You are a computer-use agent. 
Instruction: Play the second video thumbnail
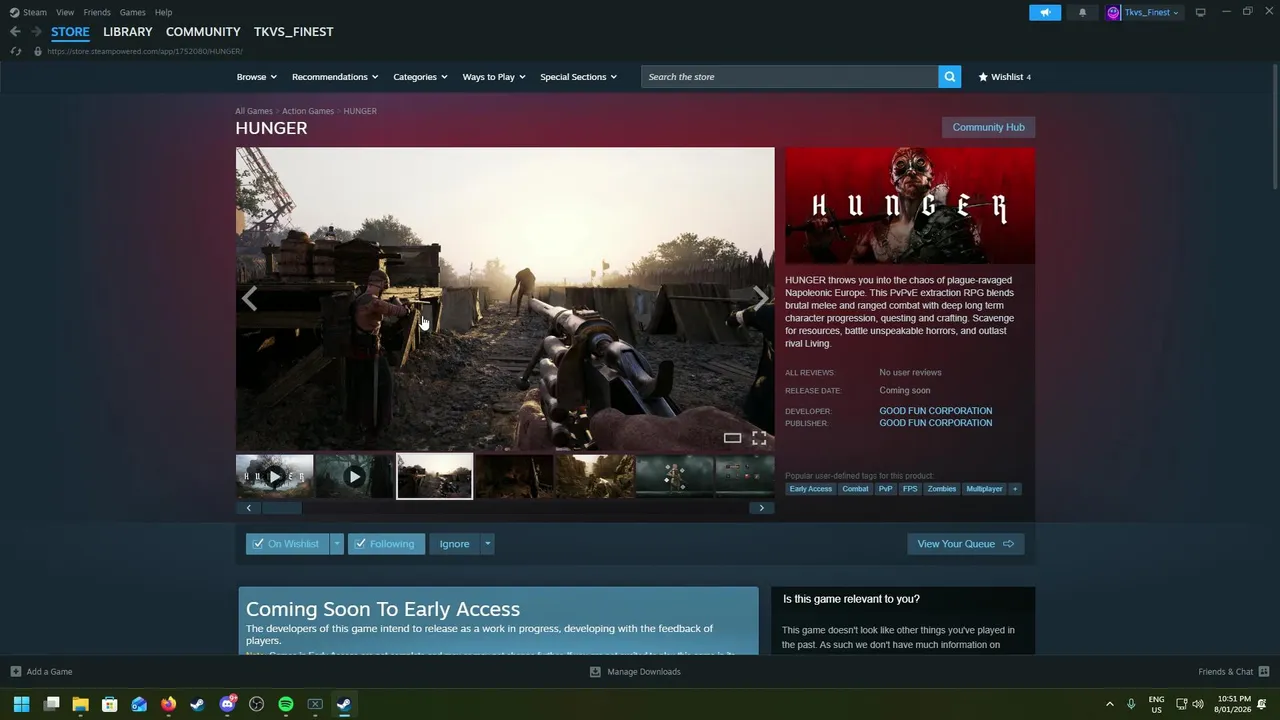tap(354, 477)
